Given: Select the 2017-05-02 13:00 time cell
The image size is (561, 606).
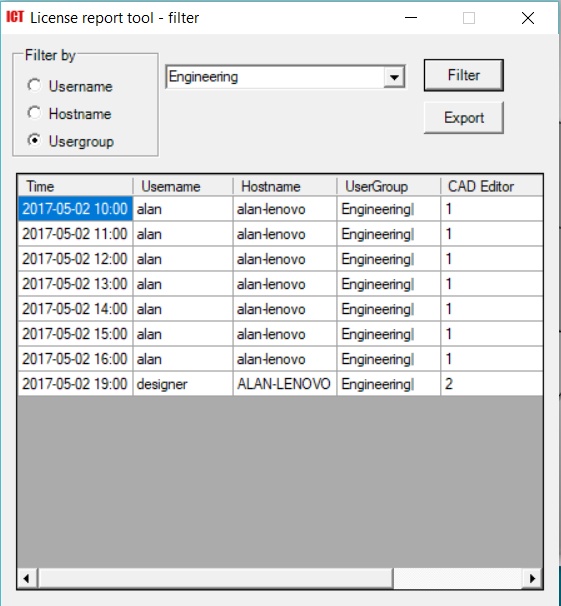Looking at the screenshot, I should 75,284.
